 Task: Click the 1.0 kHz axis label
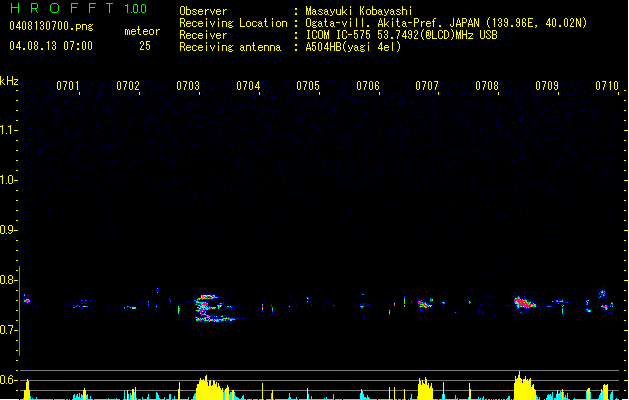pyautogui.click(x=8, y=180)
